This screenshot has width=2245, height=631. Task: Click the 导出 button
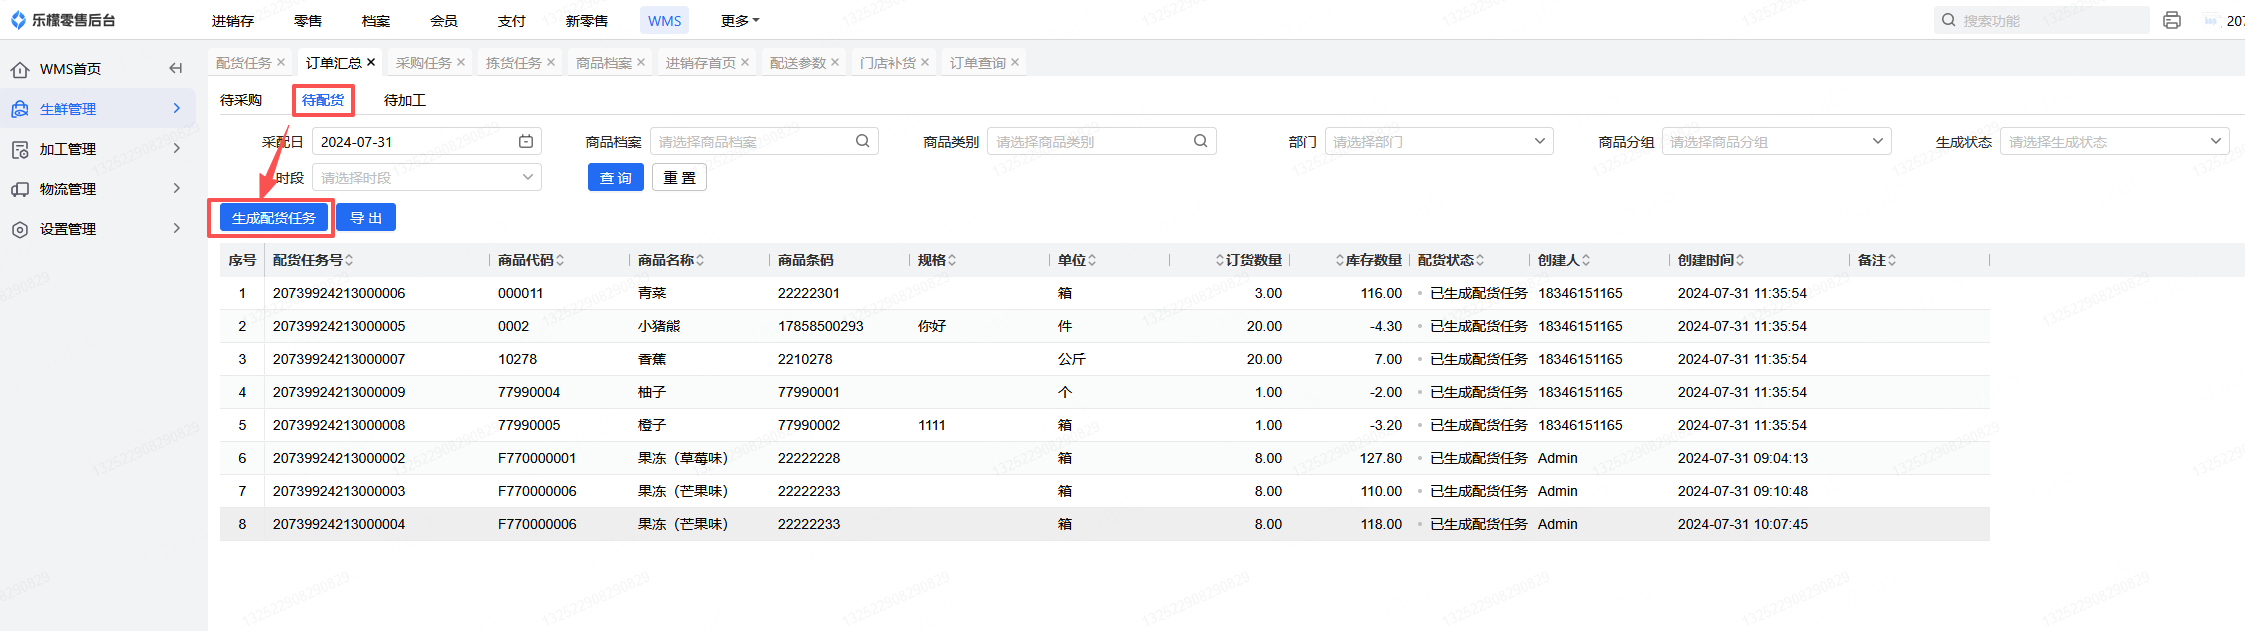(x=366, y=218)
